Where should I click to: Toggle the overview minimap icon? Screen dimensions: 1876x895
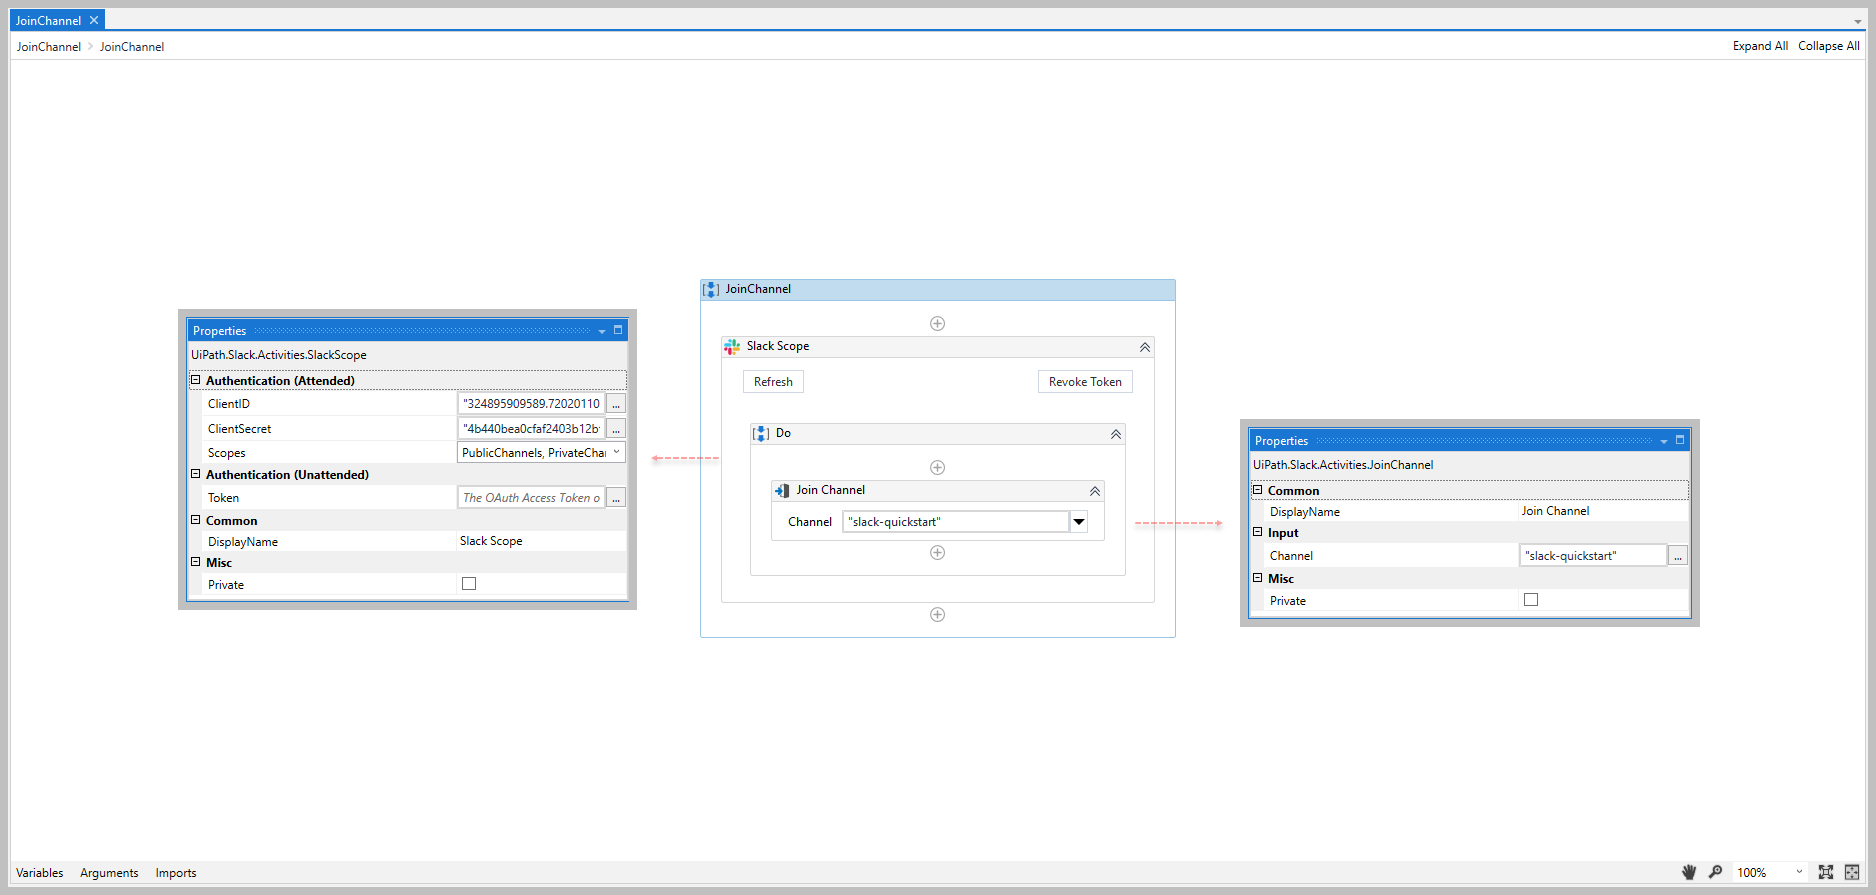point(1852,872)
